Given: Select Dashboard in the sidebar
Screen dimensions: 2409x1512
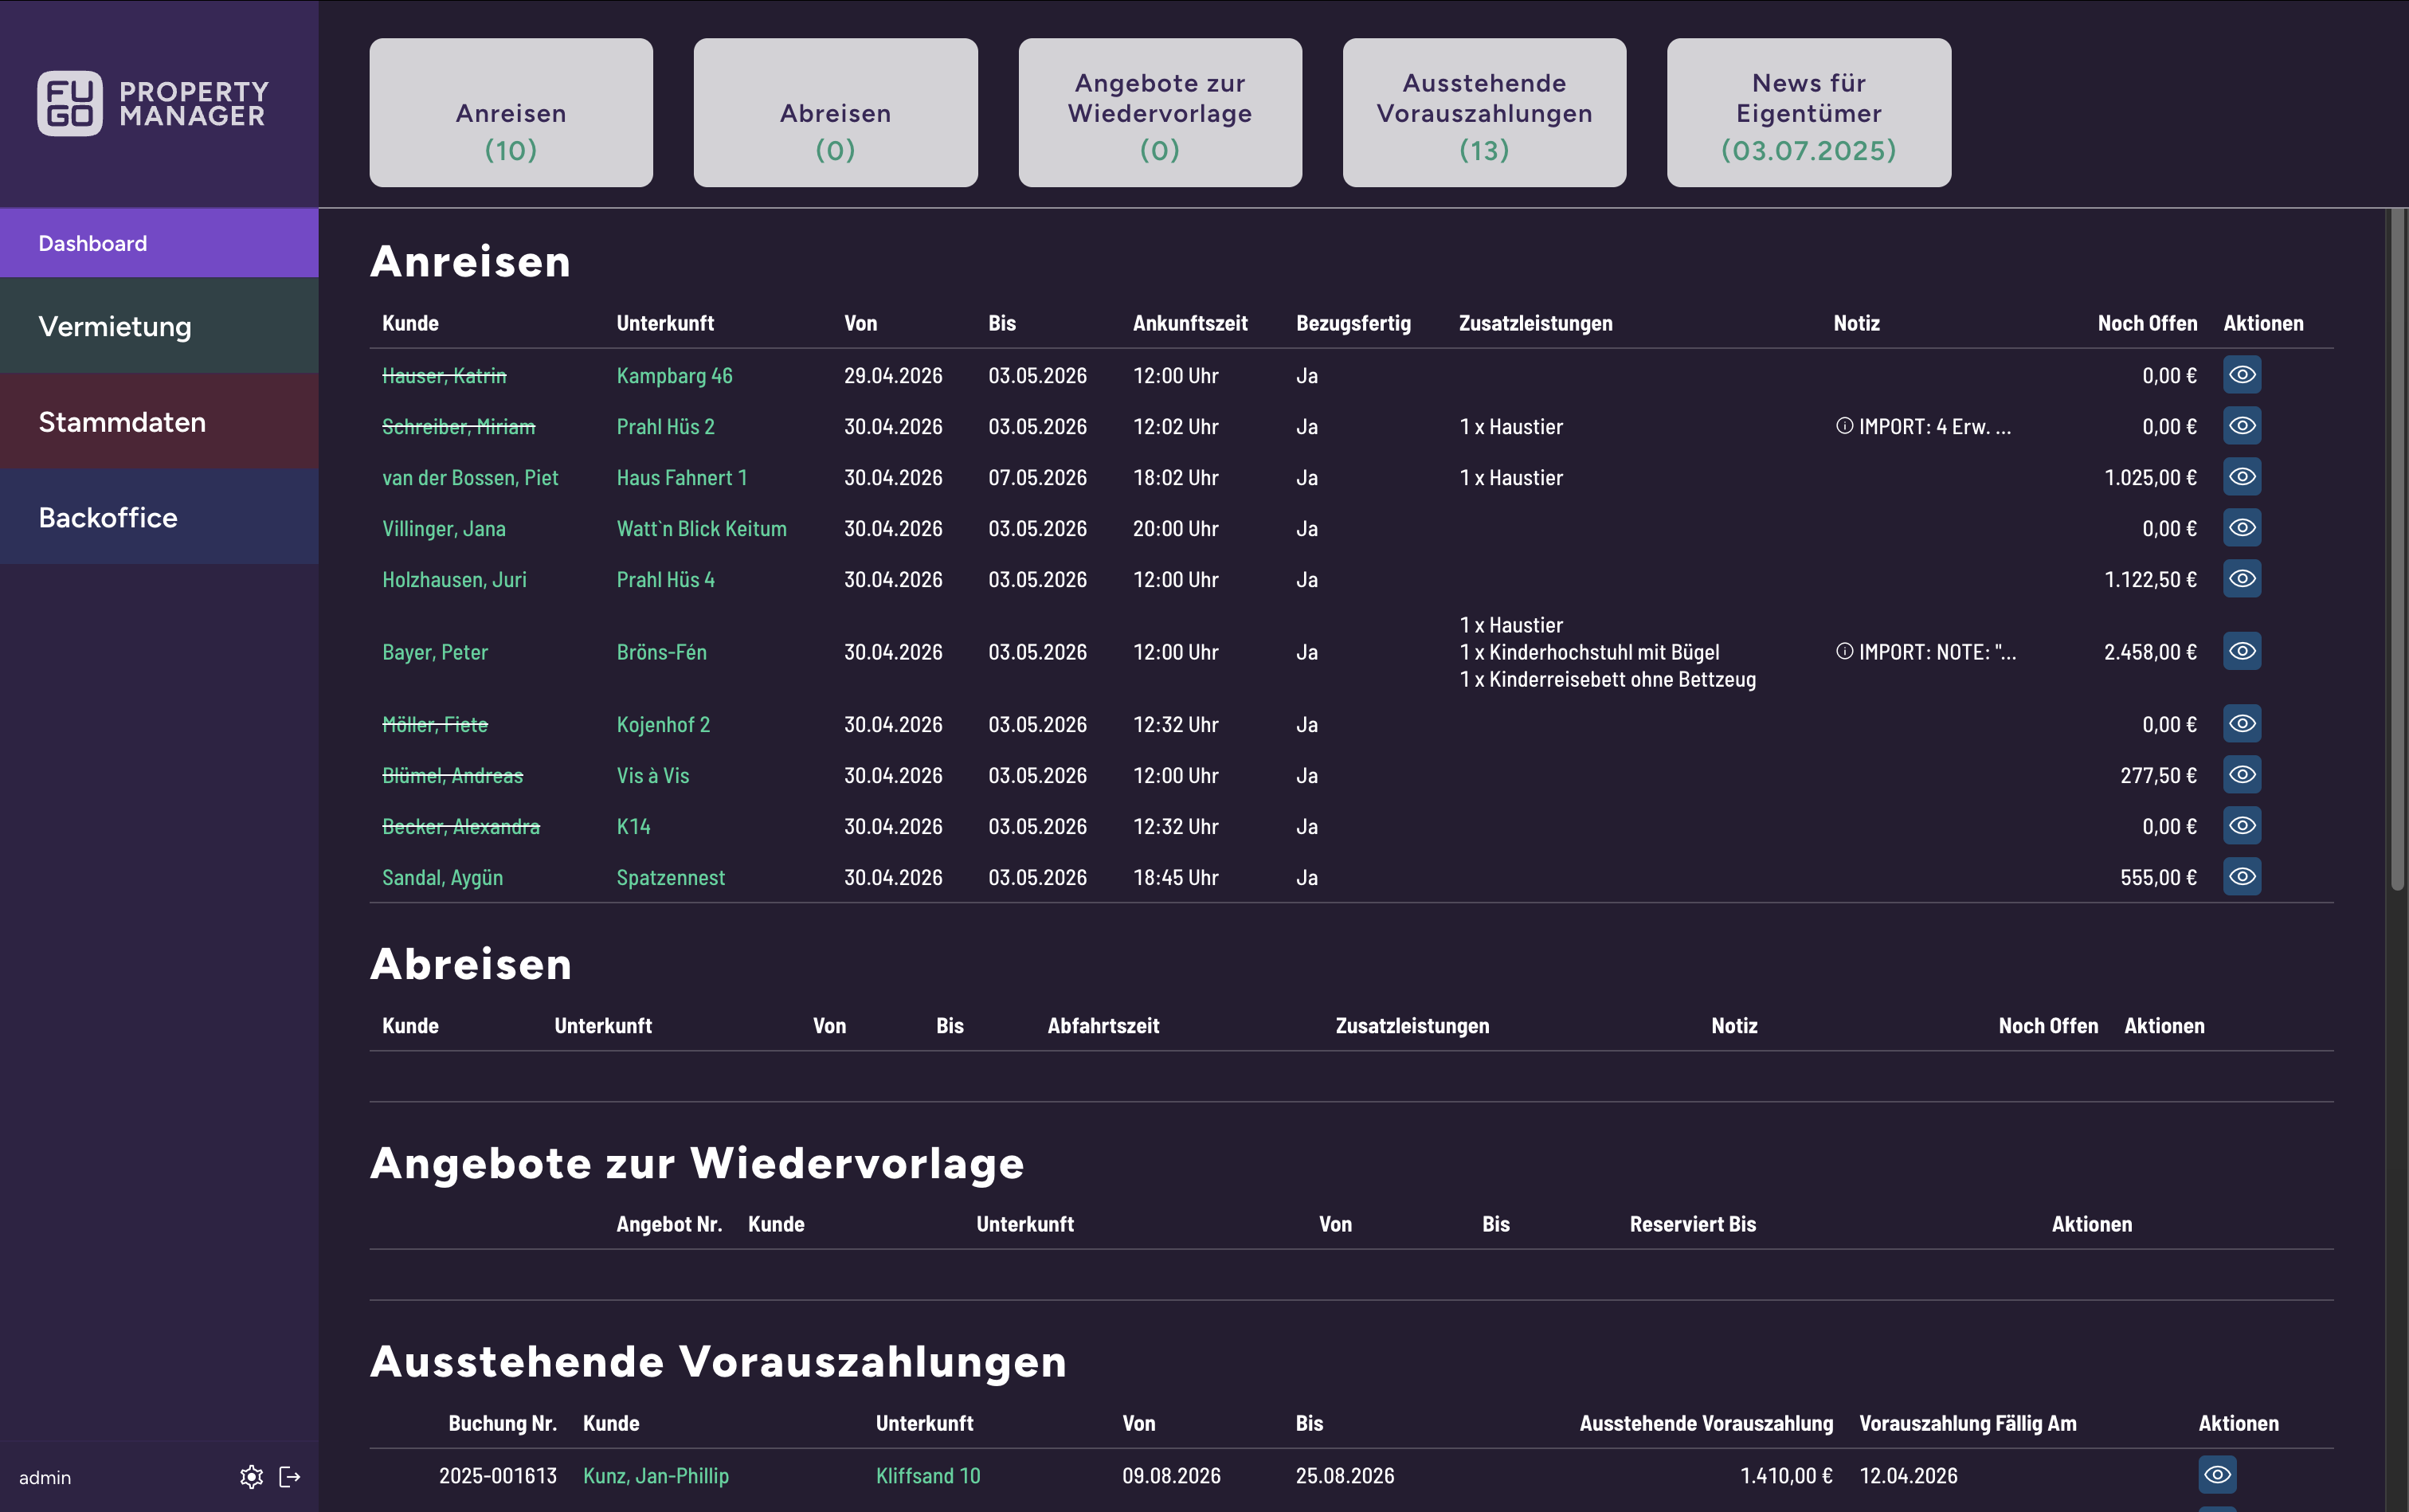Looking at the screenshot, I should (x=159, y=243).
